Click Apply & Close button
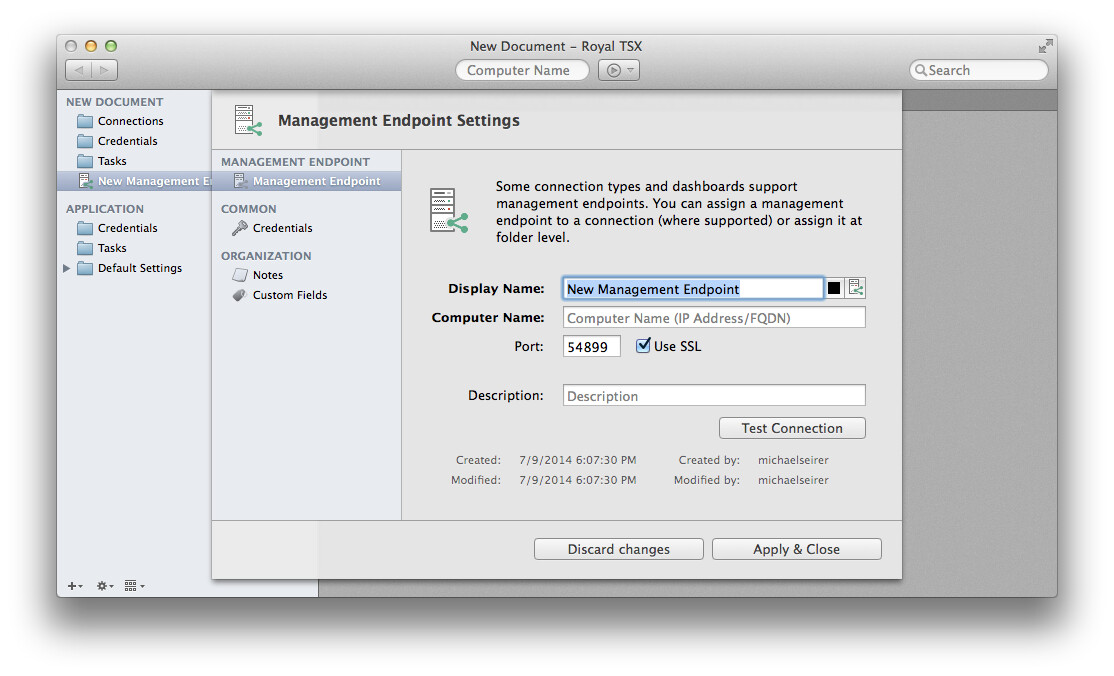The height and width of the screenshot is (676, 1114). click(796, 549)
